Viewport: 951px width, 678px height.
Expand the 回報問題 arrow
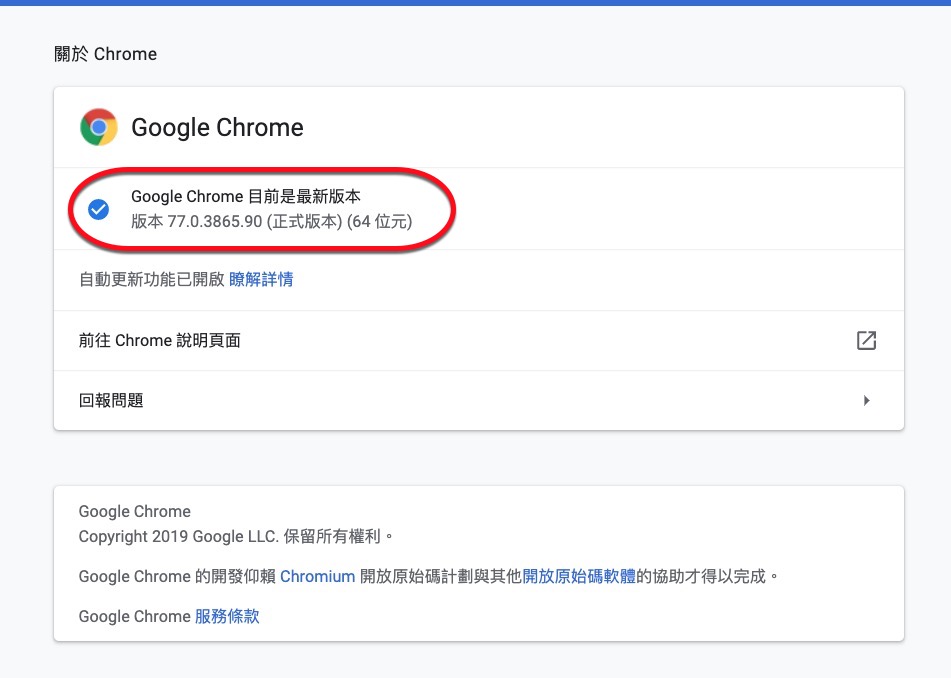[x=866, y=400]
